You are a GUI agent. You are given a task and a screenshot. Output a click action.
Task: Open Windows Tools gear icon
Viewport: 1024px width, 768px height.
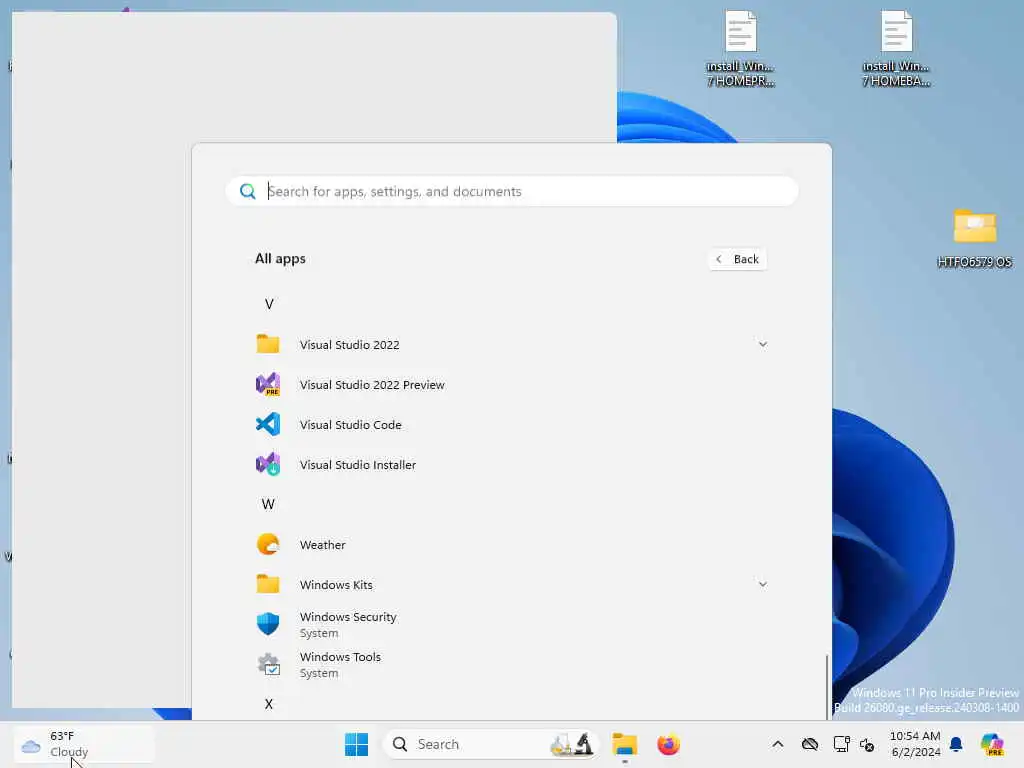[268, 664]
